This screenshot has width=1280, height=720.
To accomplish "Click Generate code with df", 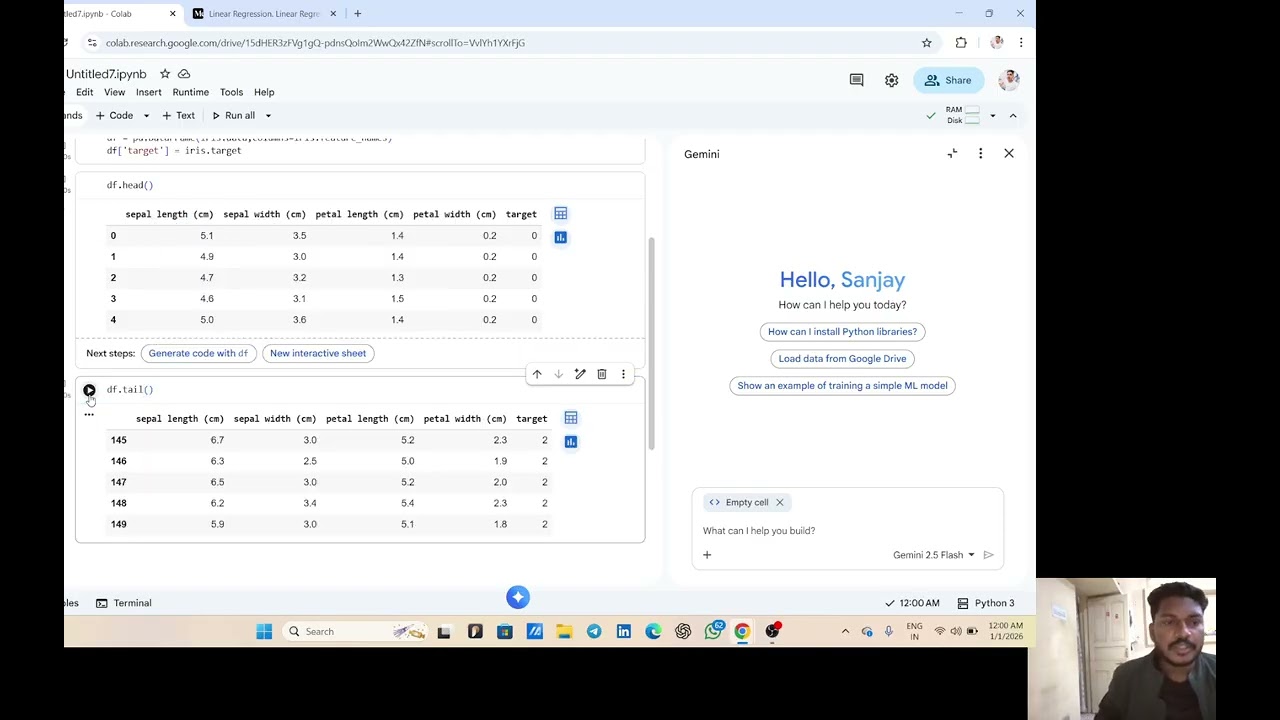I will point(198,353).
